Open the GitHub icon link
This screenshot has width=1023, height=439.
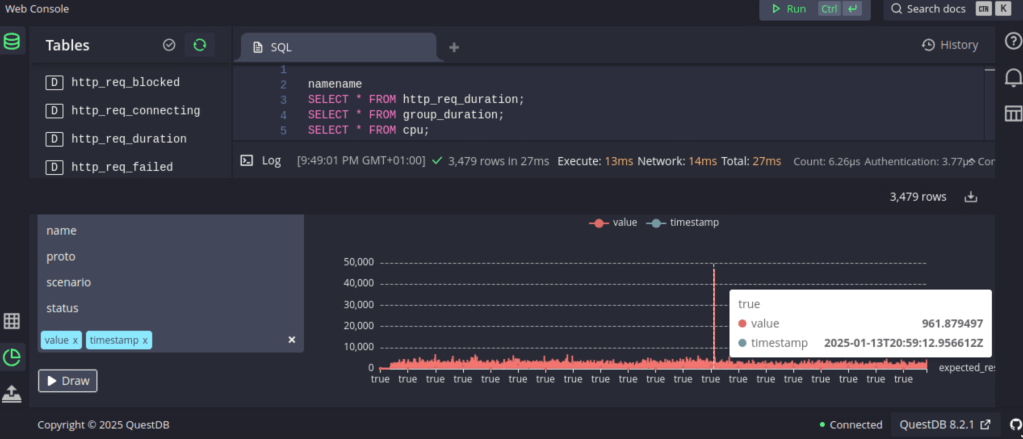point(1016,424)
